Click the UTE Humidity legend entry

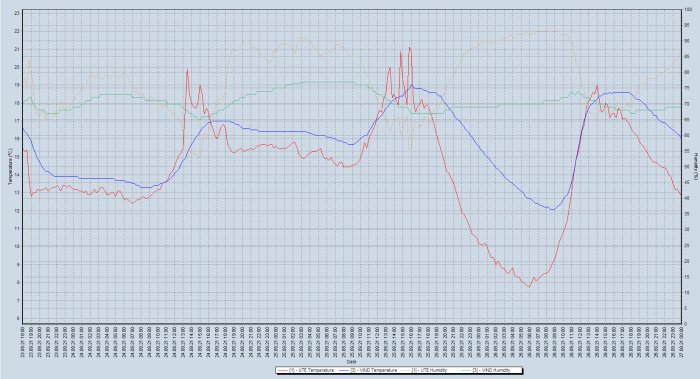[423, 370]
